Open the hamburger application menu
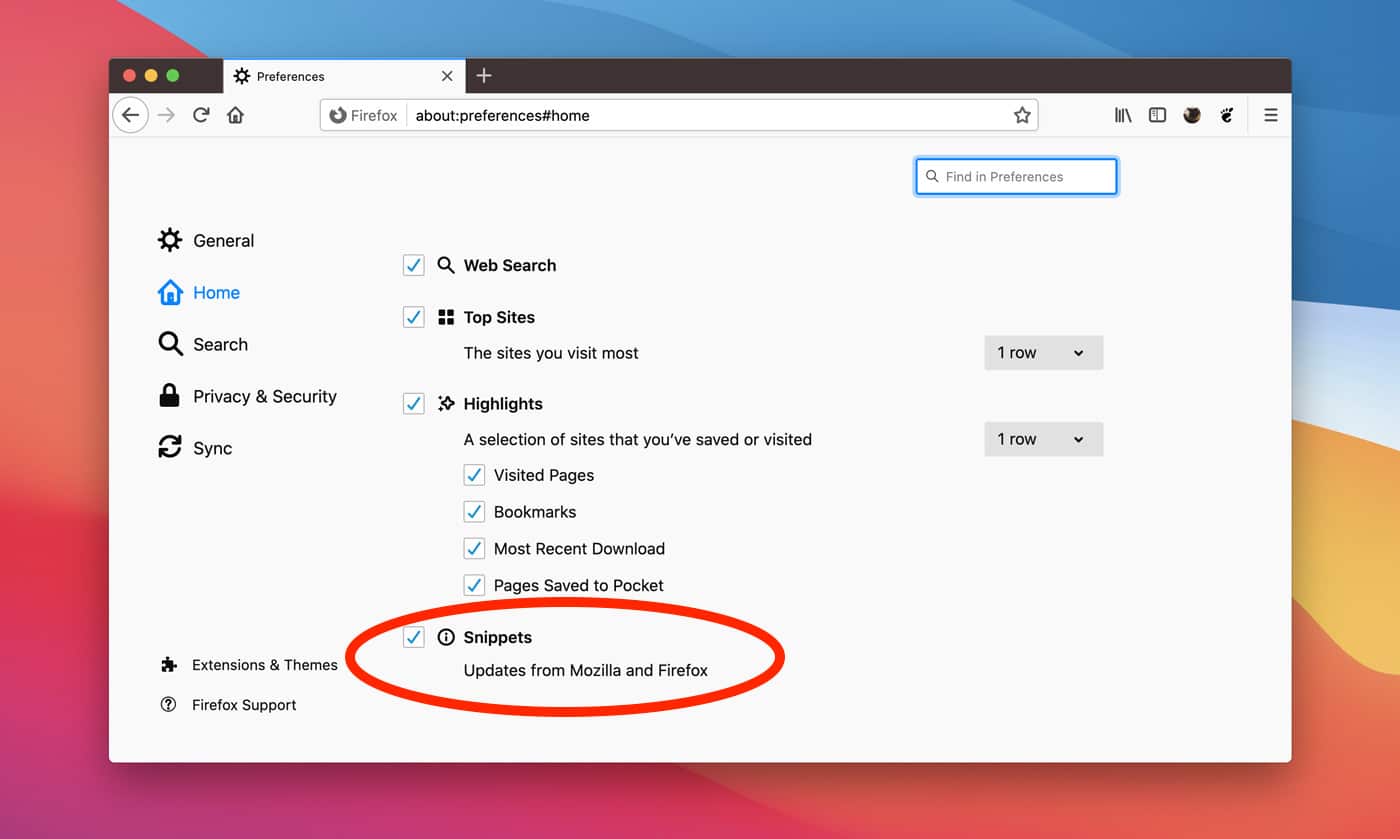 tap(1271, 115)
